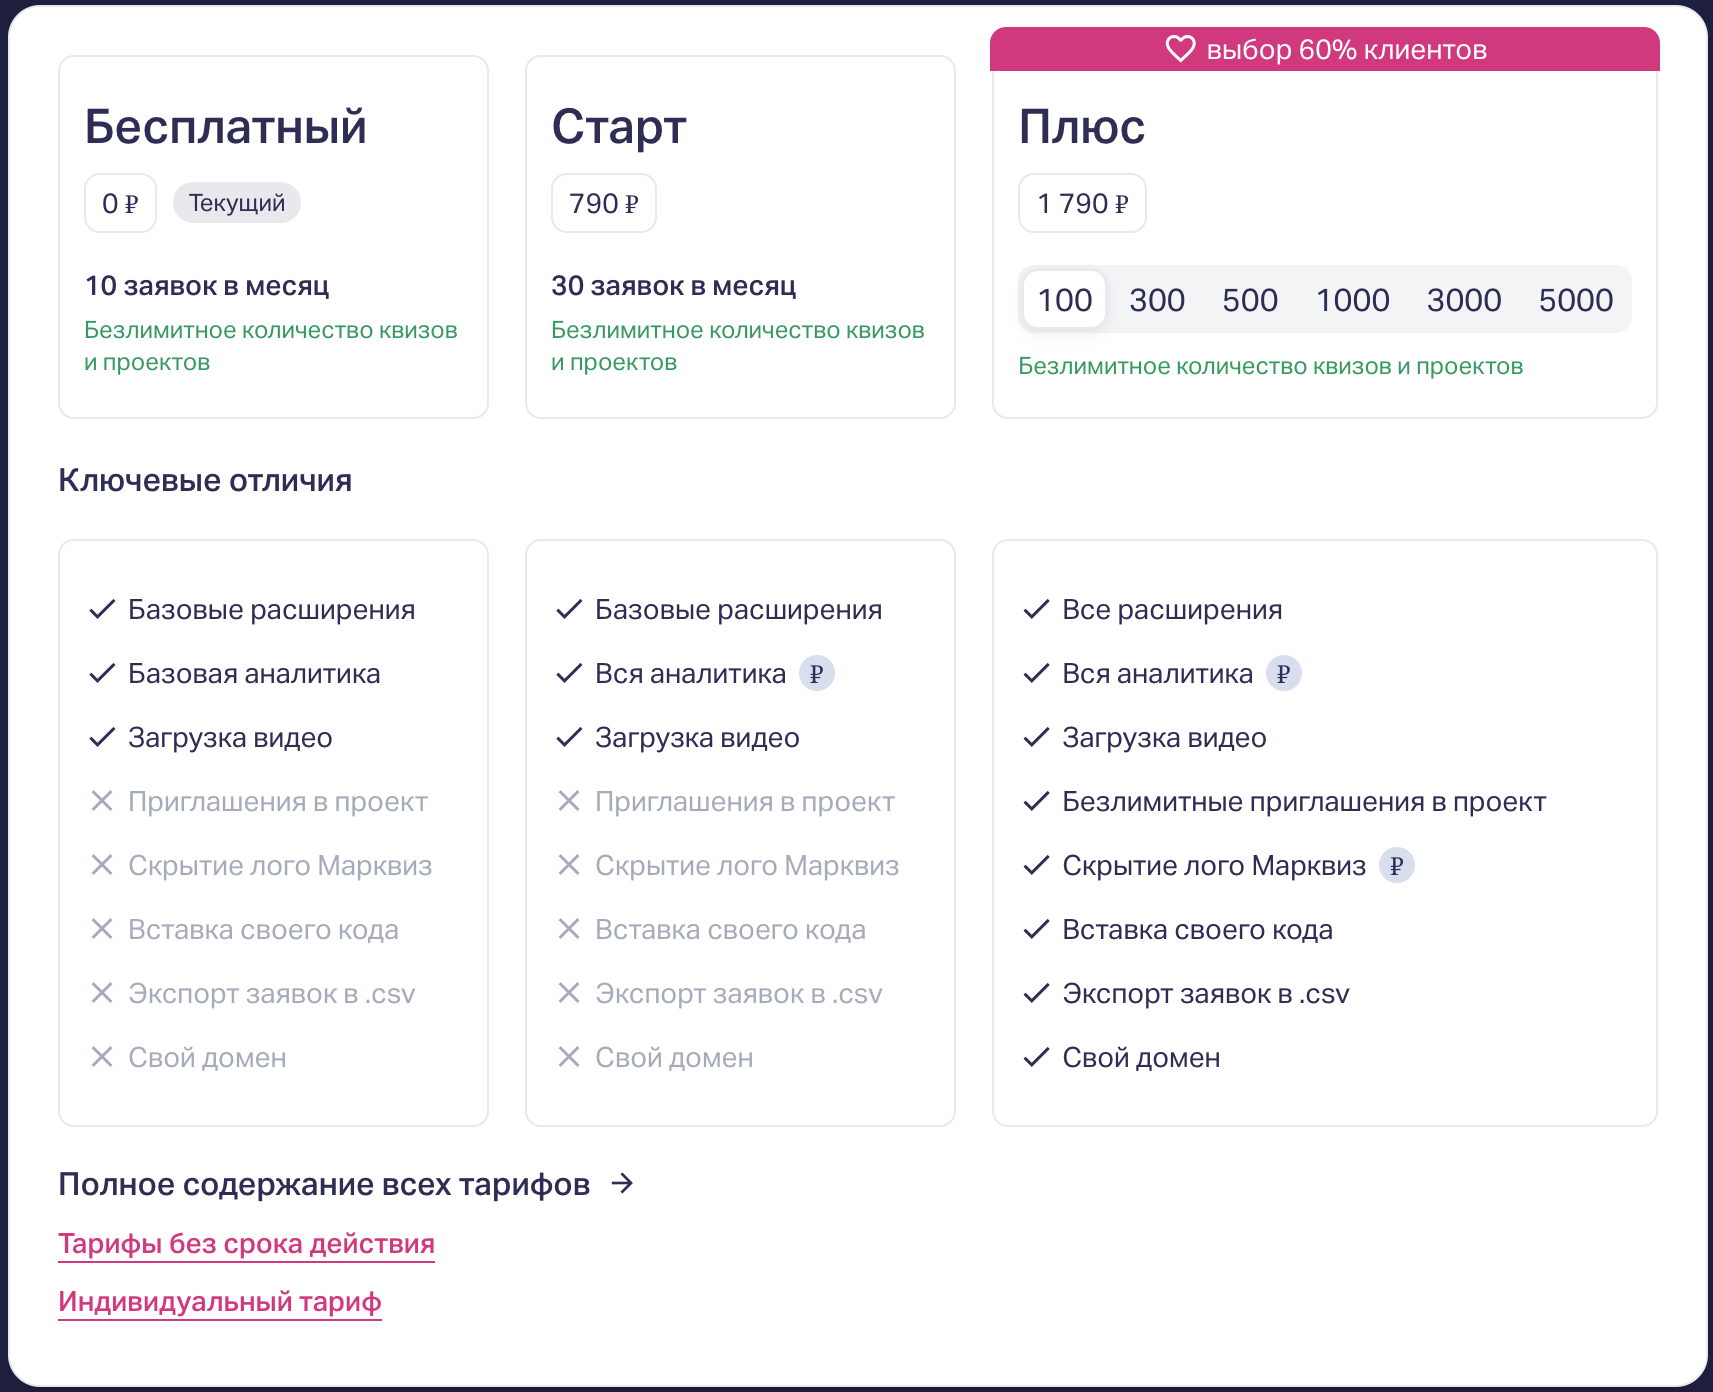Select 500 requests option in Плюс plan
This screenshot has height=1392, width=1713.
tap(1250, 300)
